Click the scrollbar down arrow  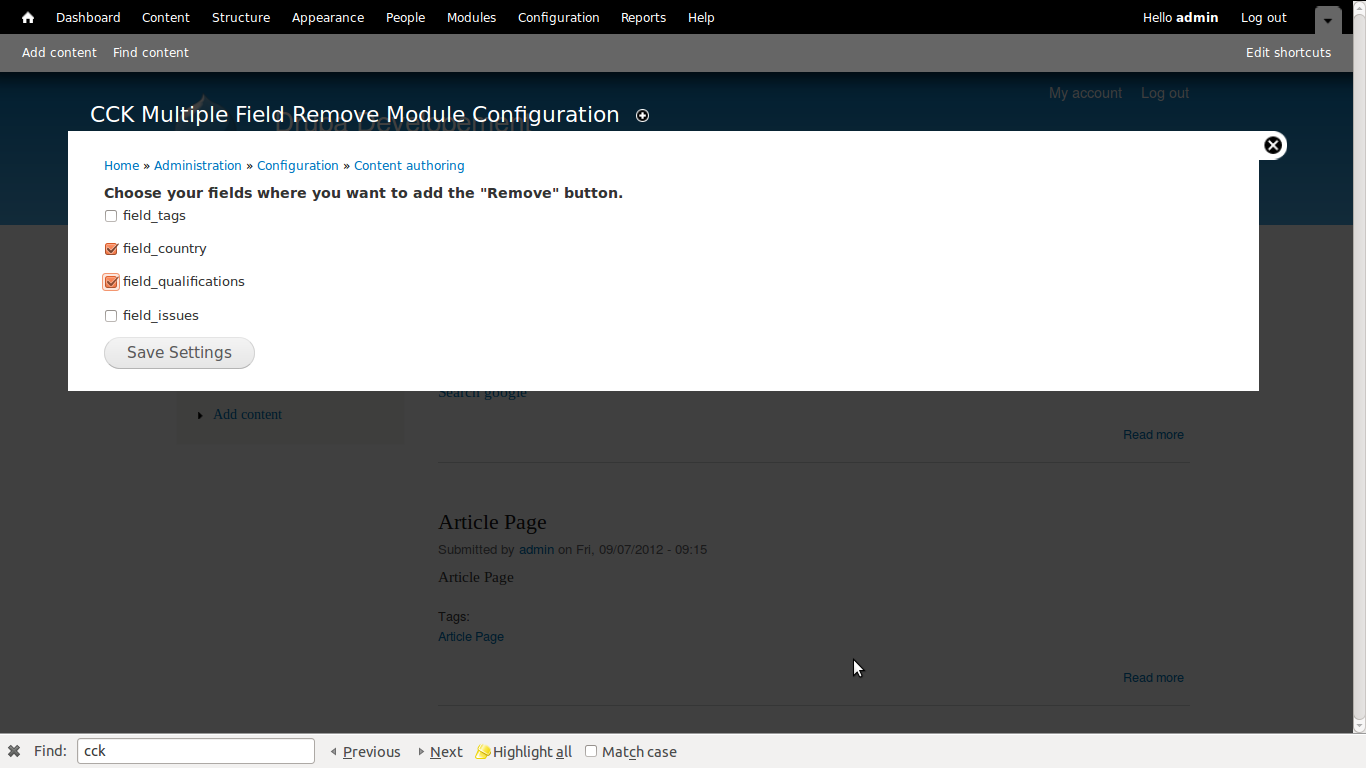tap(1358, 726)
